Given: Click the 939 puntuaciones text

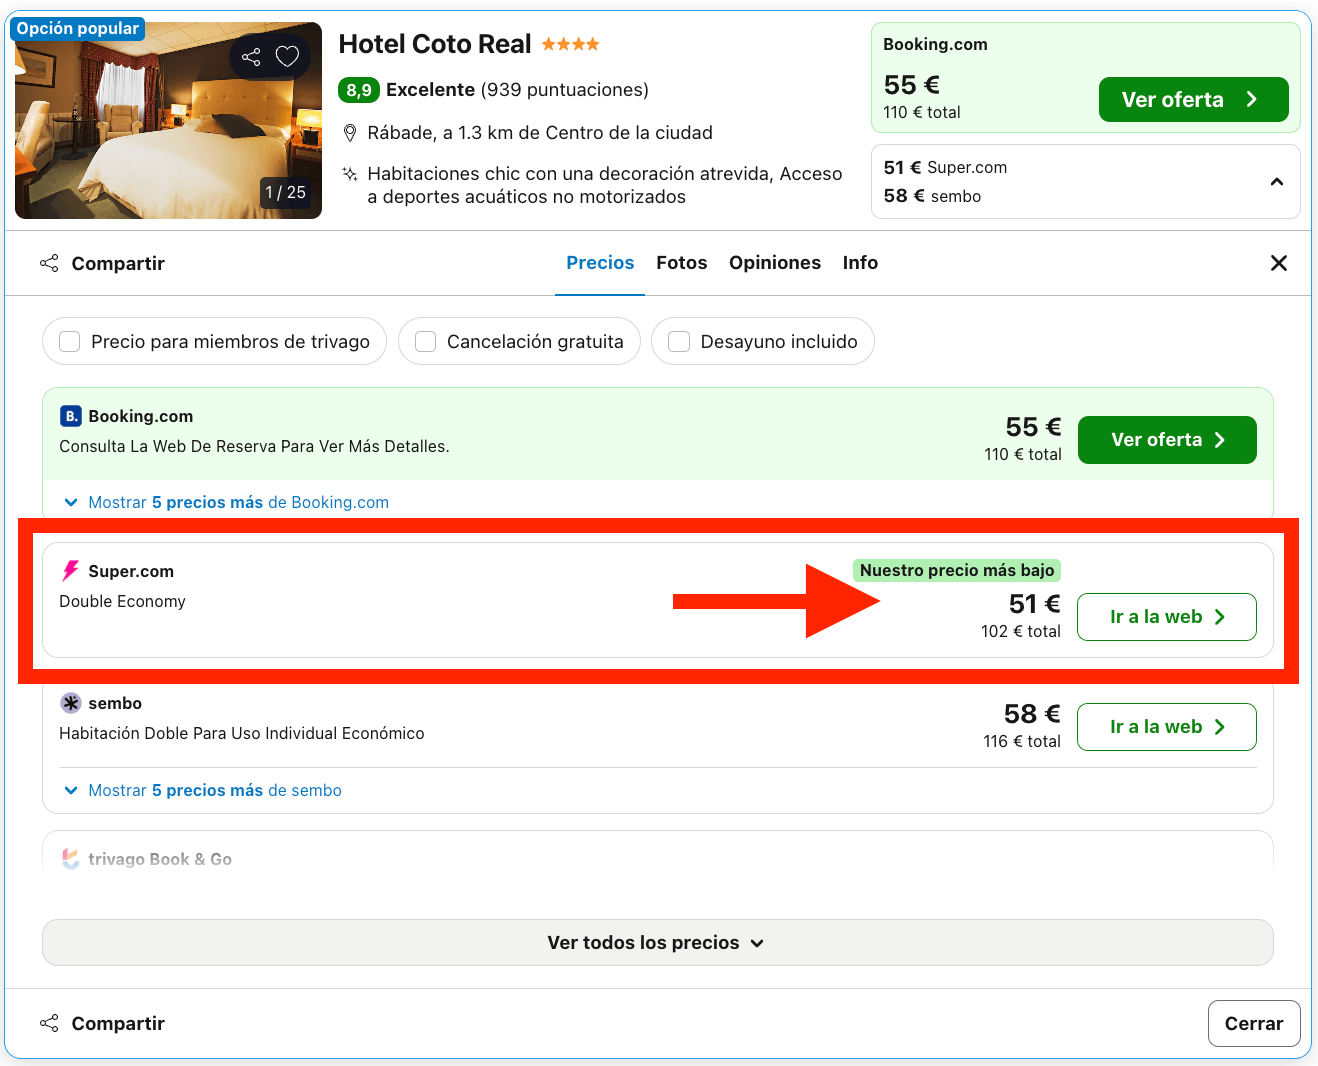Looking at the screenshot, I should point(565,90).
